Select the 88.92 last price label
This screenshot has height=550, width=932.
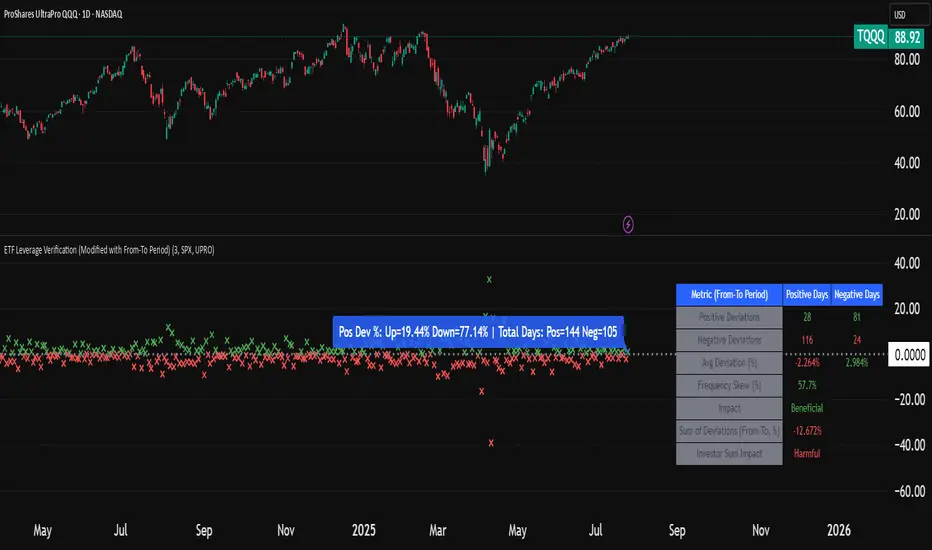pos(908,37)
